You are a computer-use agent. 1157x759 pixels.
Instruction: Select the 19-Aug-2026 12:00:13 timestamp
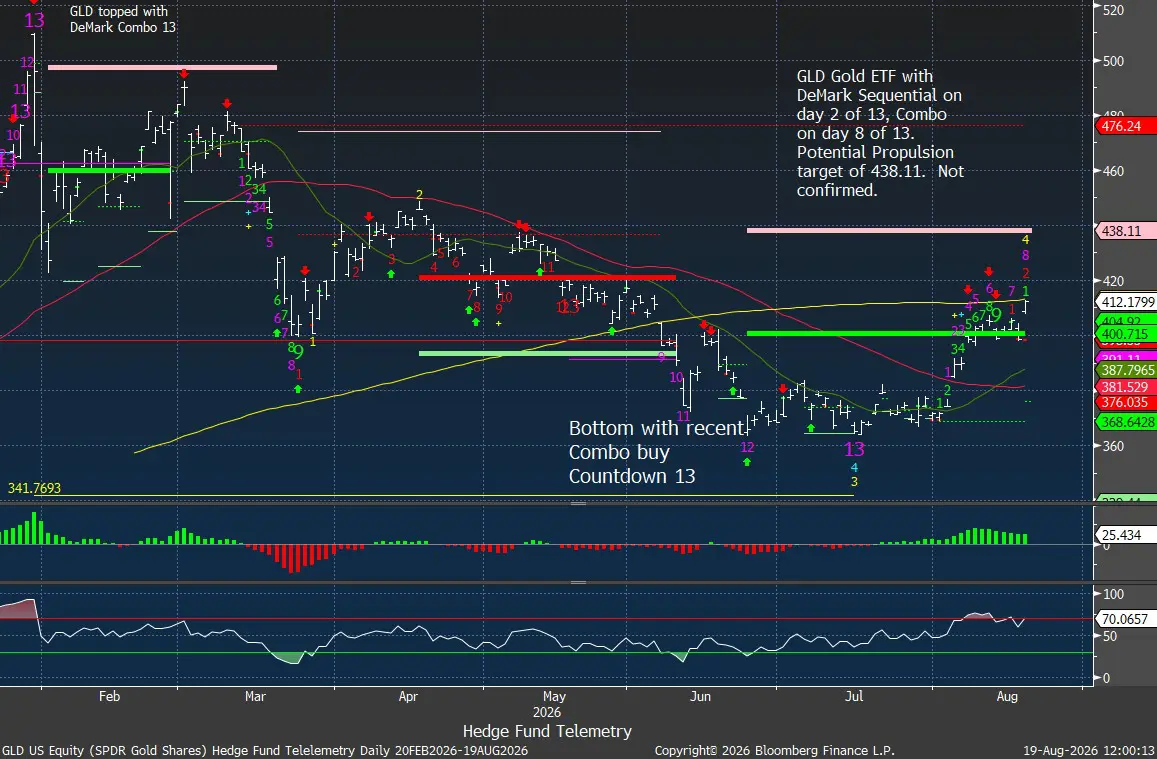click(x=1088, y=751)
